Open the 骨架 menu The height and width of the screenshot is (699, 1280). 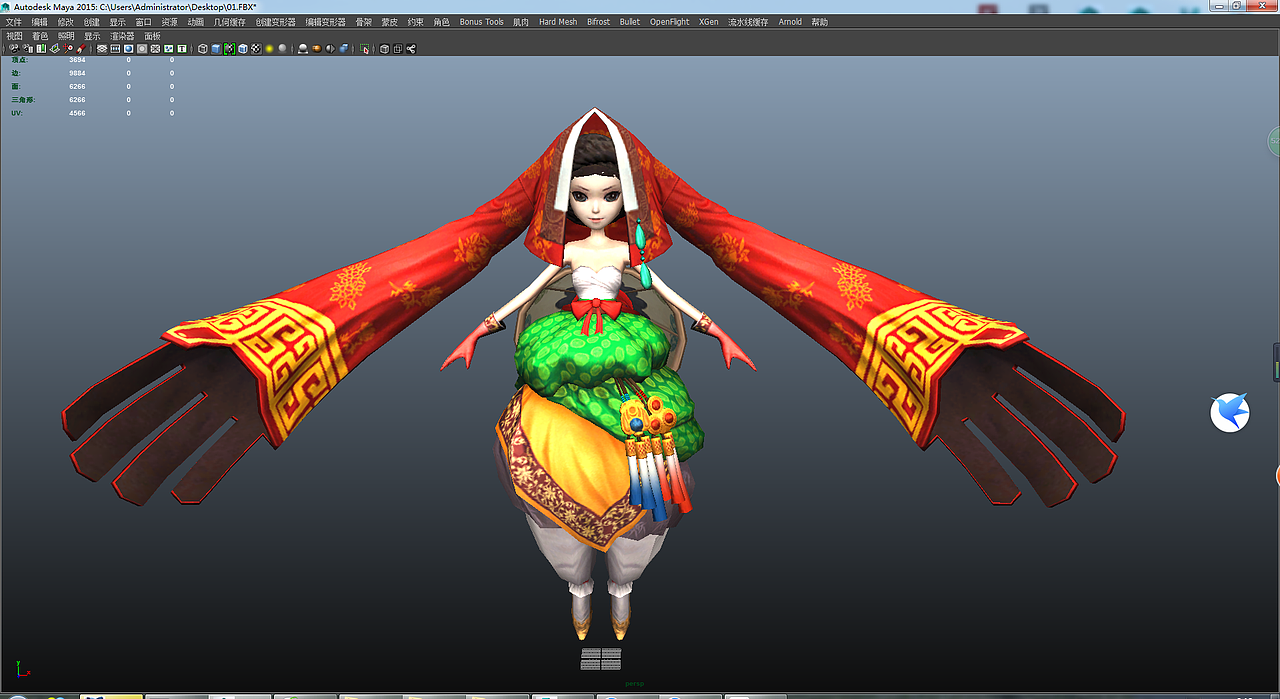point(364,22)
